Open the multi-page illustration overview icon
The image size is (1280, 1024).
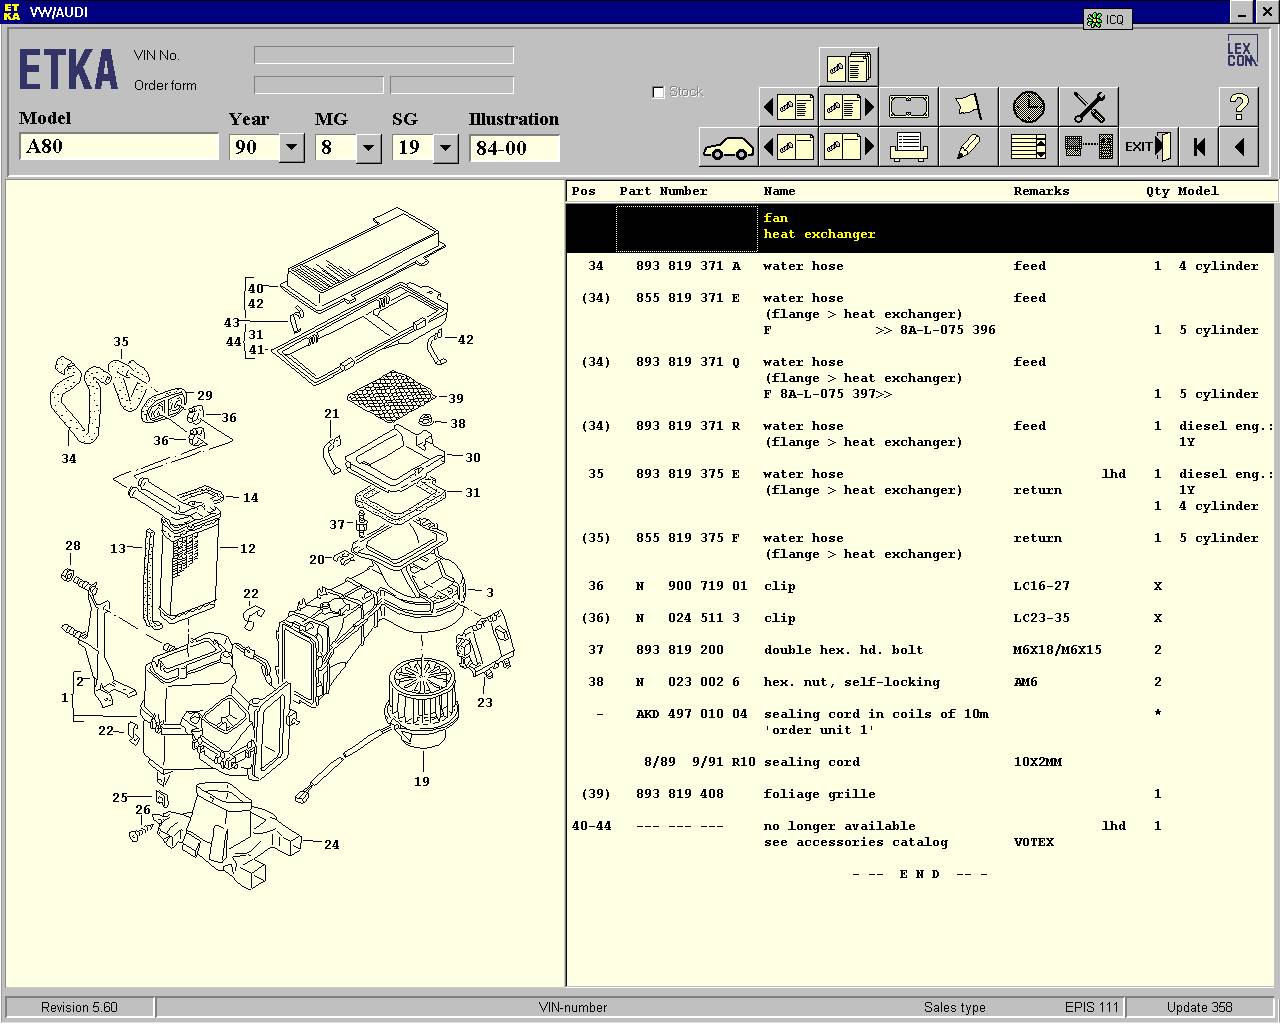848,67
